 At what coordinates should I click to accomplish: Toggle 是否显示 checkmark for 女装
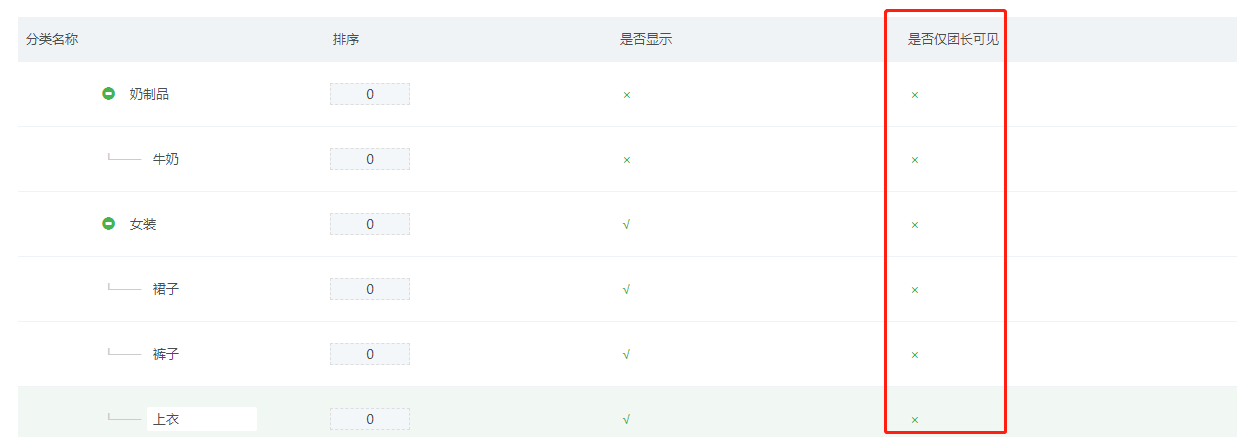[x=626, y=225]
